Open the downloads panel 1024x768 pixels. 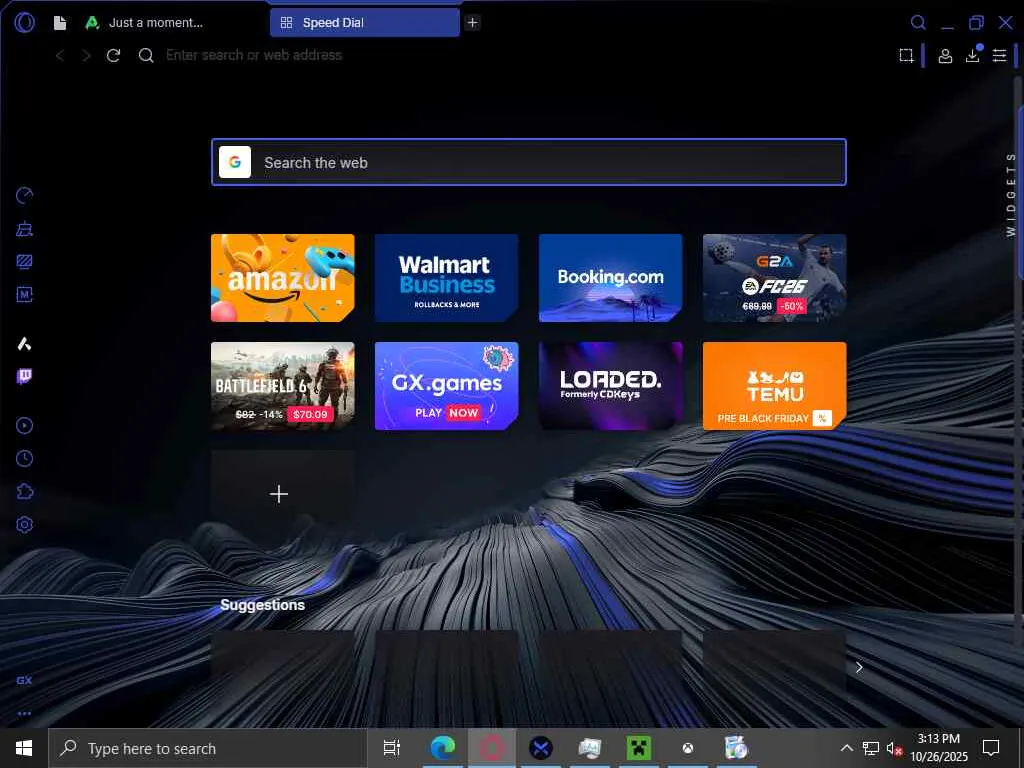tap(973, 56)
